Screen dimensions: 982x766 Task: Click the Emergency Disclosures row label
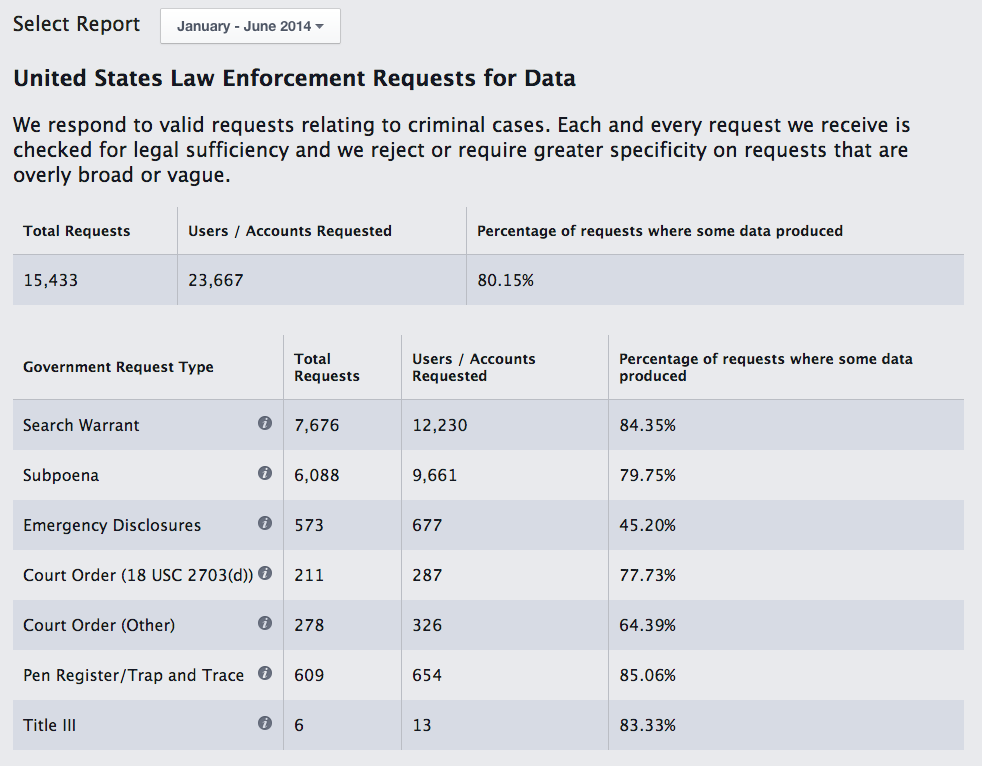[x=112, y=525]
